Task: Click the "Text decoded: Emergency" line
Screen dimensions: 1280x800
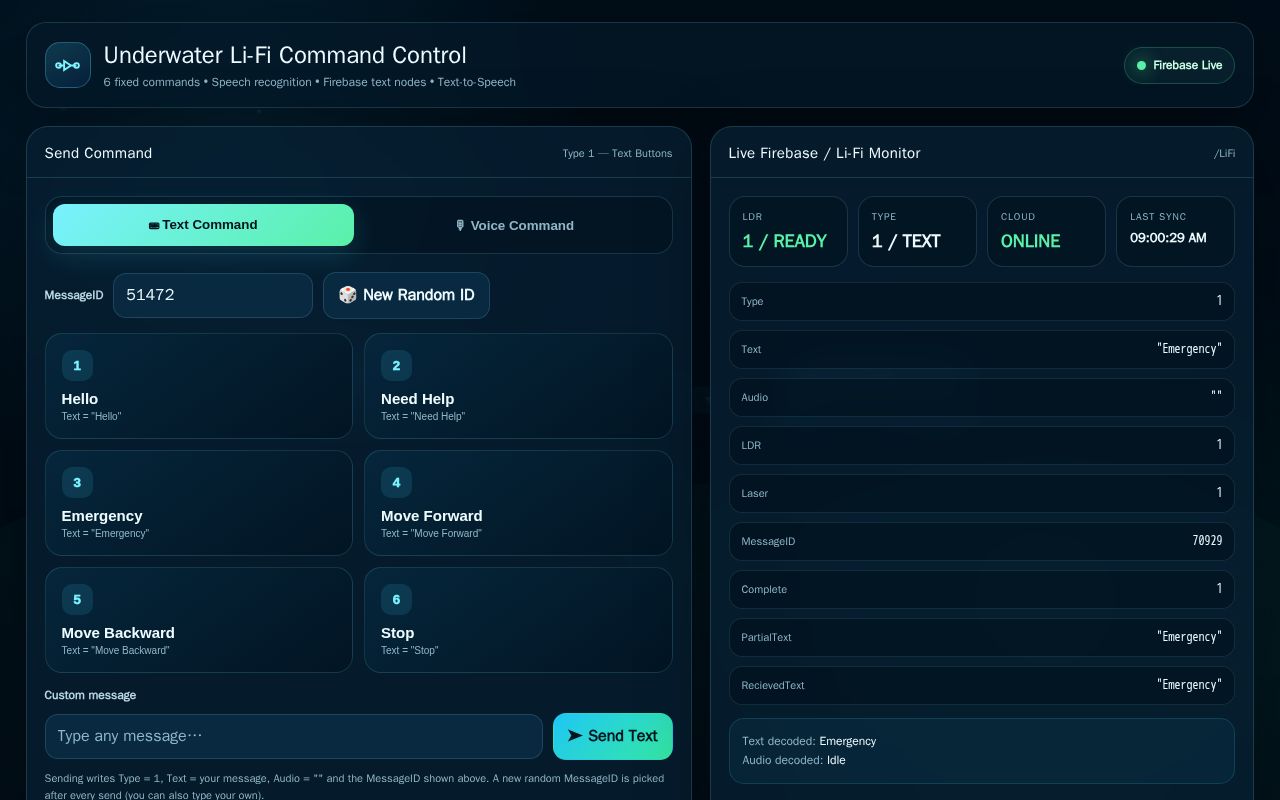Action: click(x=809, y=741)
